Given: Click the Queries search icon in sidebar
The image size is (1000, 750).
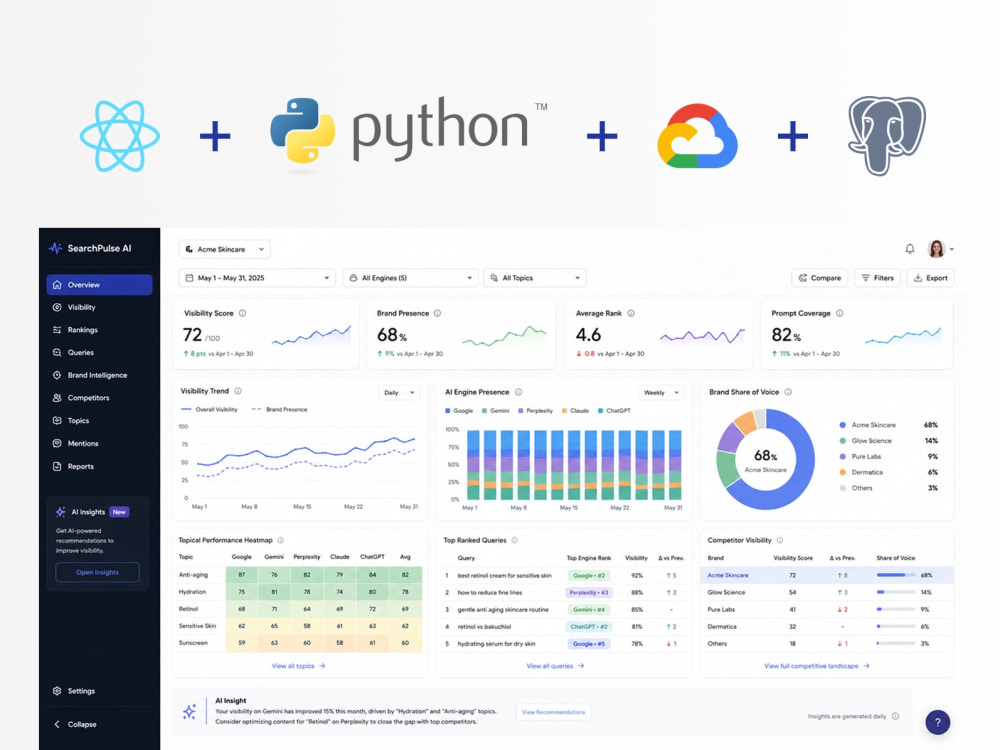Looking at the screenshot, I should click(x=57, y=352).
